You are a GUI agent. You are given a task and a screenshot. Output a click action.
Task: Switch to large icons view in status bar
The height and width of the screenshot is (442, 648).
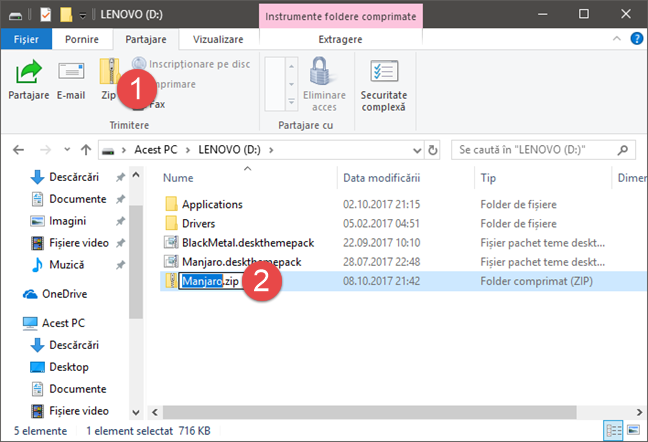pyautogui.click(x=633, y=430)
